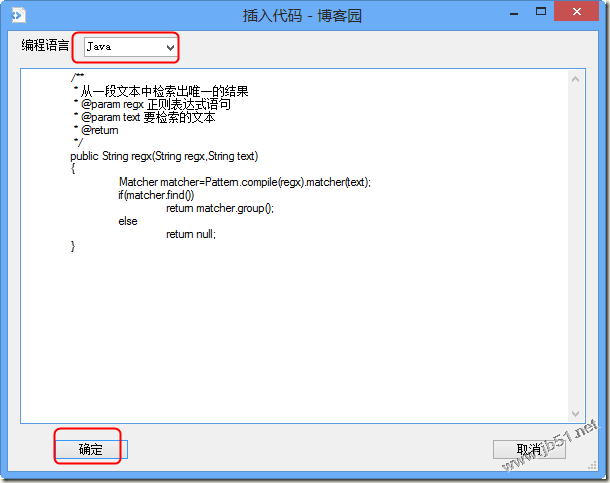Place cursor on 'Matcher matcher=Pattern.compile' line

(245, 182)
